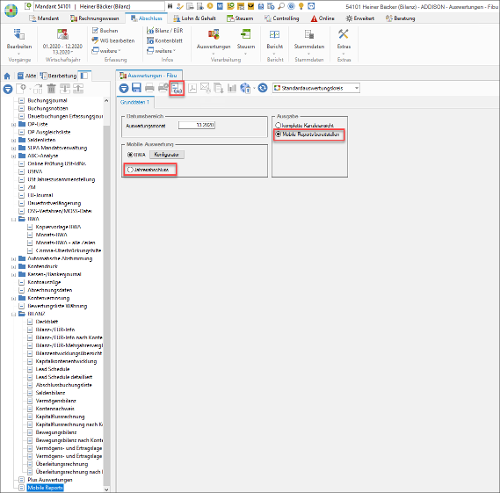The width and height of the screenshot is (500, 493).
Task: Click the printer icon in Auswertungen toolbar
Action: click(150, 88)
